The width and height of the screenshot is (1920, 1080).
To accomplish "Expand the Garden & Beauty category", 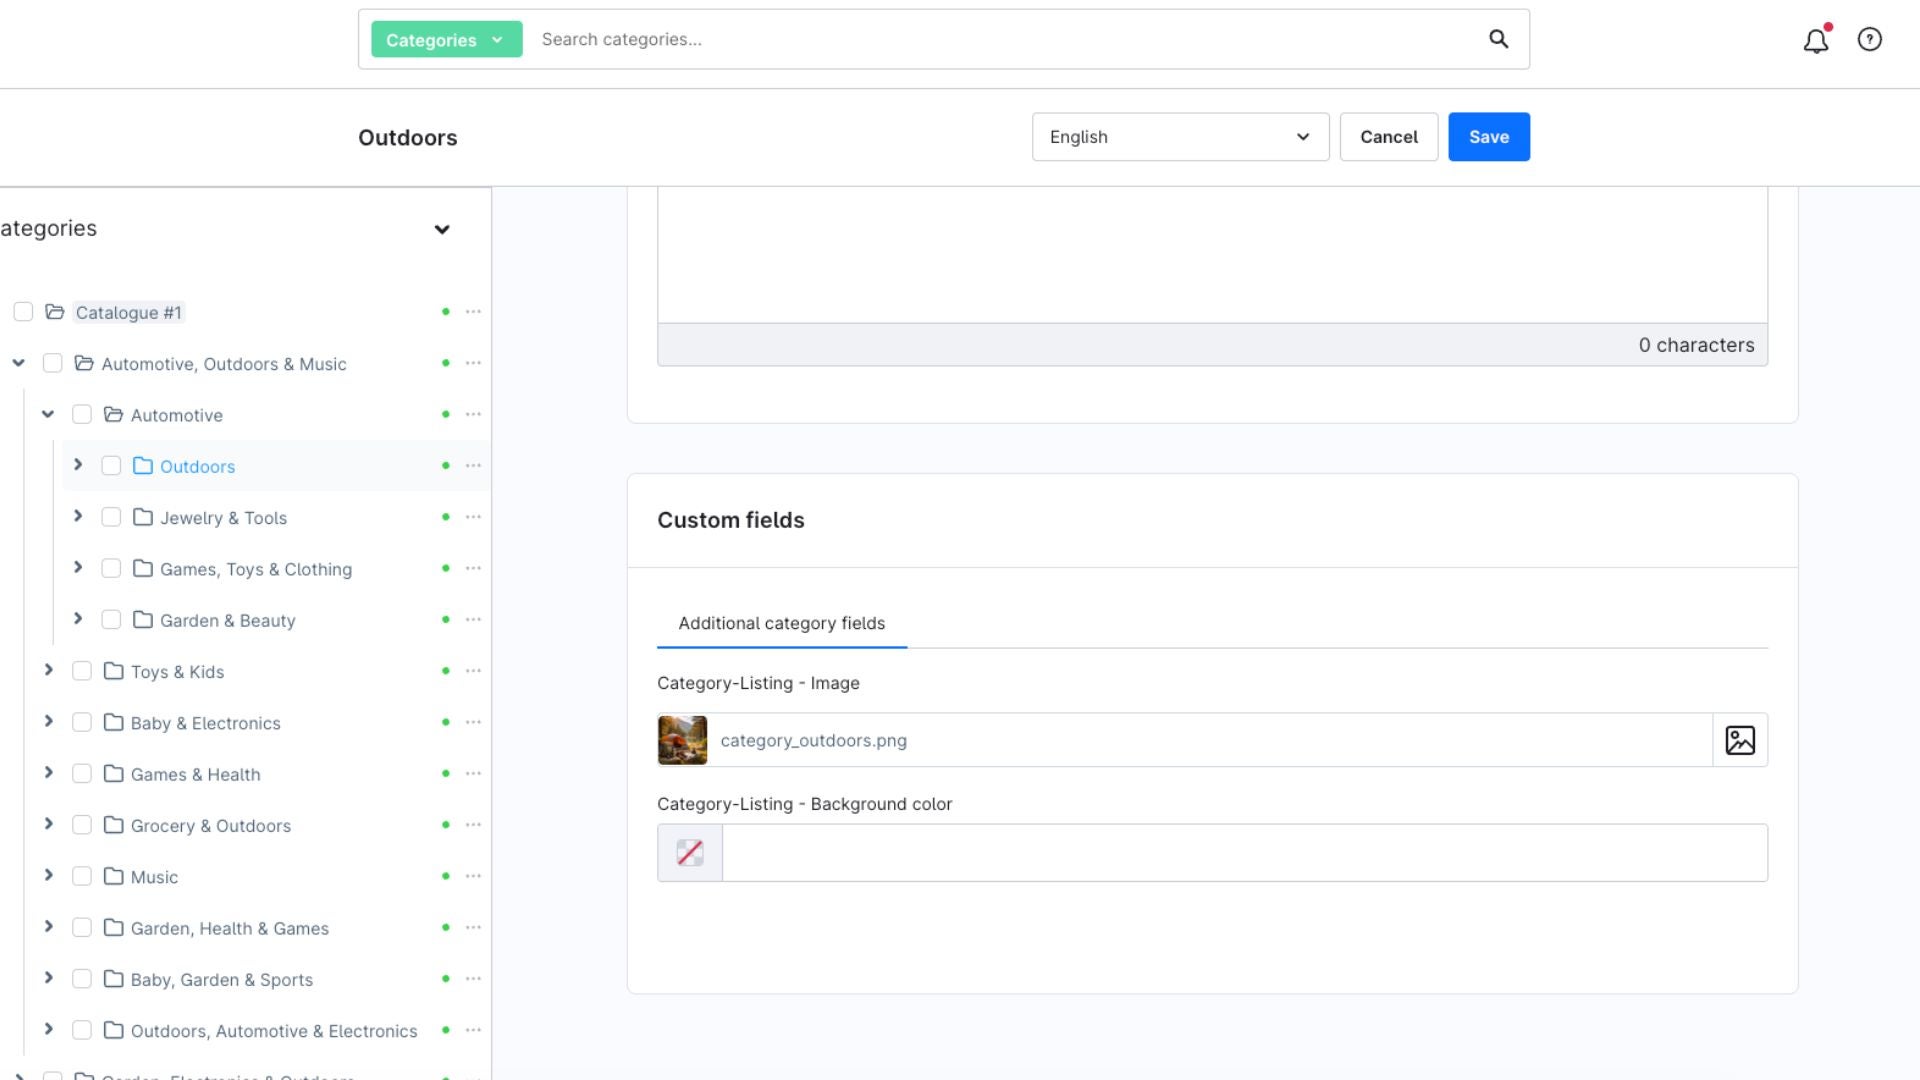I will 78,619.
